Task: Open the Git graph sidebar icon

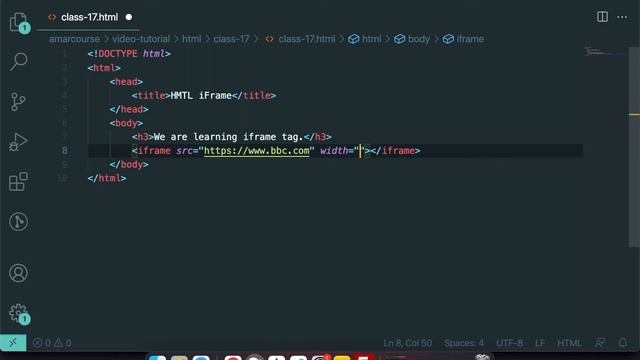Action: (x=18, y=222)
